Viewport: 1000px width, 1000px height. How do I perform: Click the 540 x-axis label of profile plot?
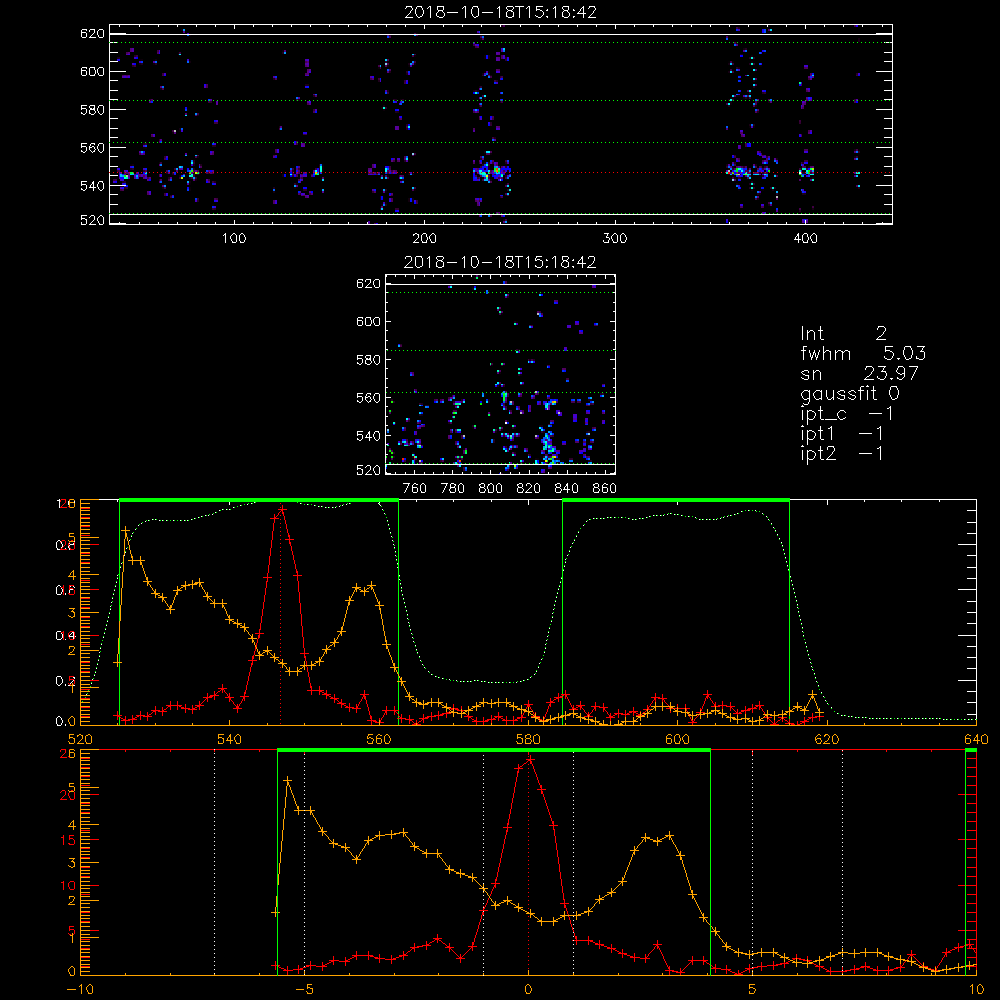229,740
